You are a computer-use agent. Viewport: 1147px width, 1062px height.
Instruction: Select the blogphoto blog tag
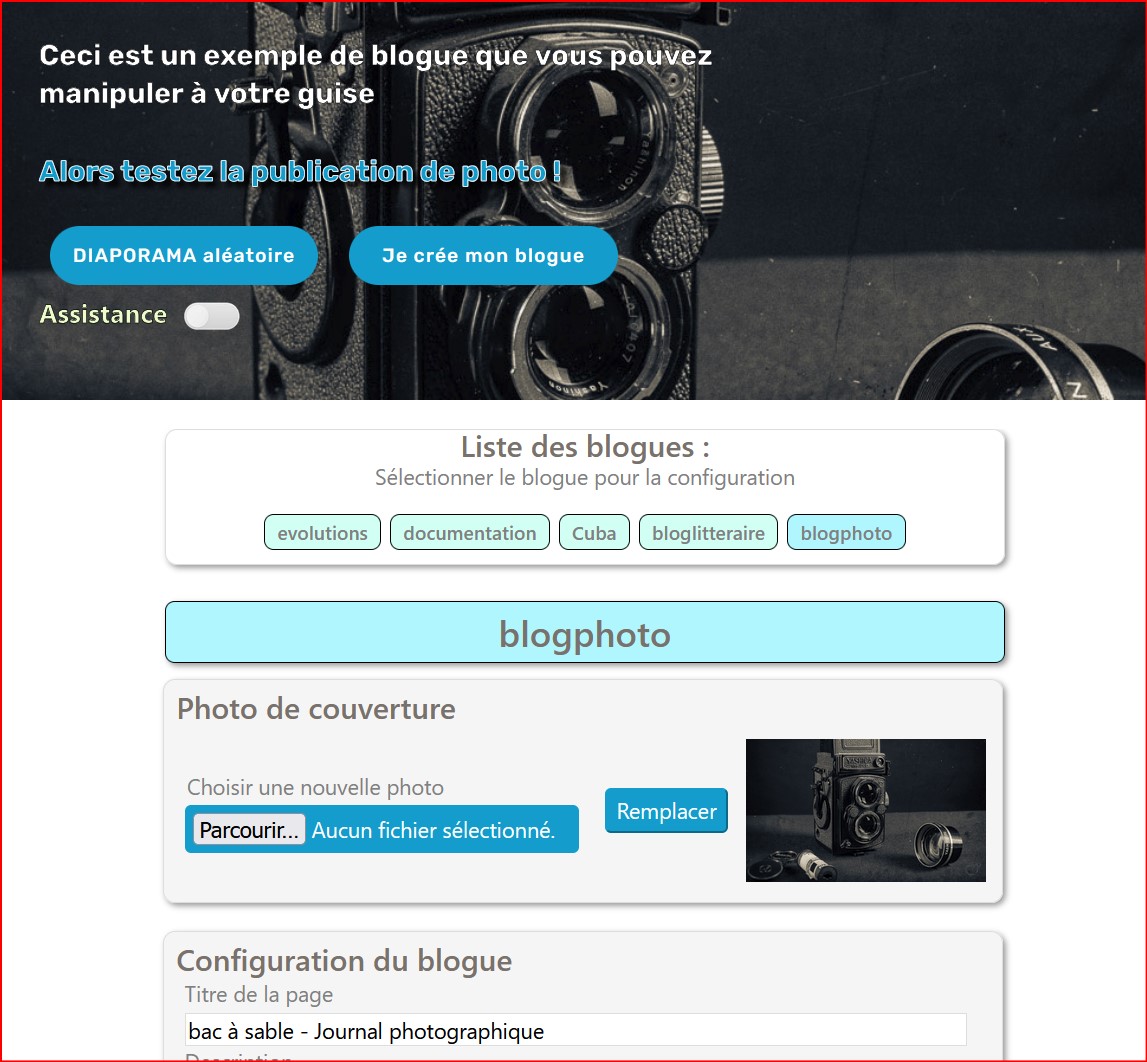click(846, 533)
